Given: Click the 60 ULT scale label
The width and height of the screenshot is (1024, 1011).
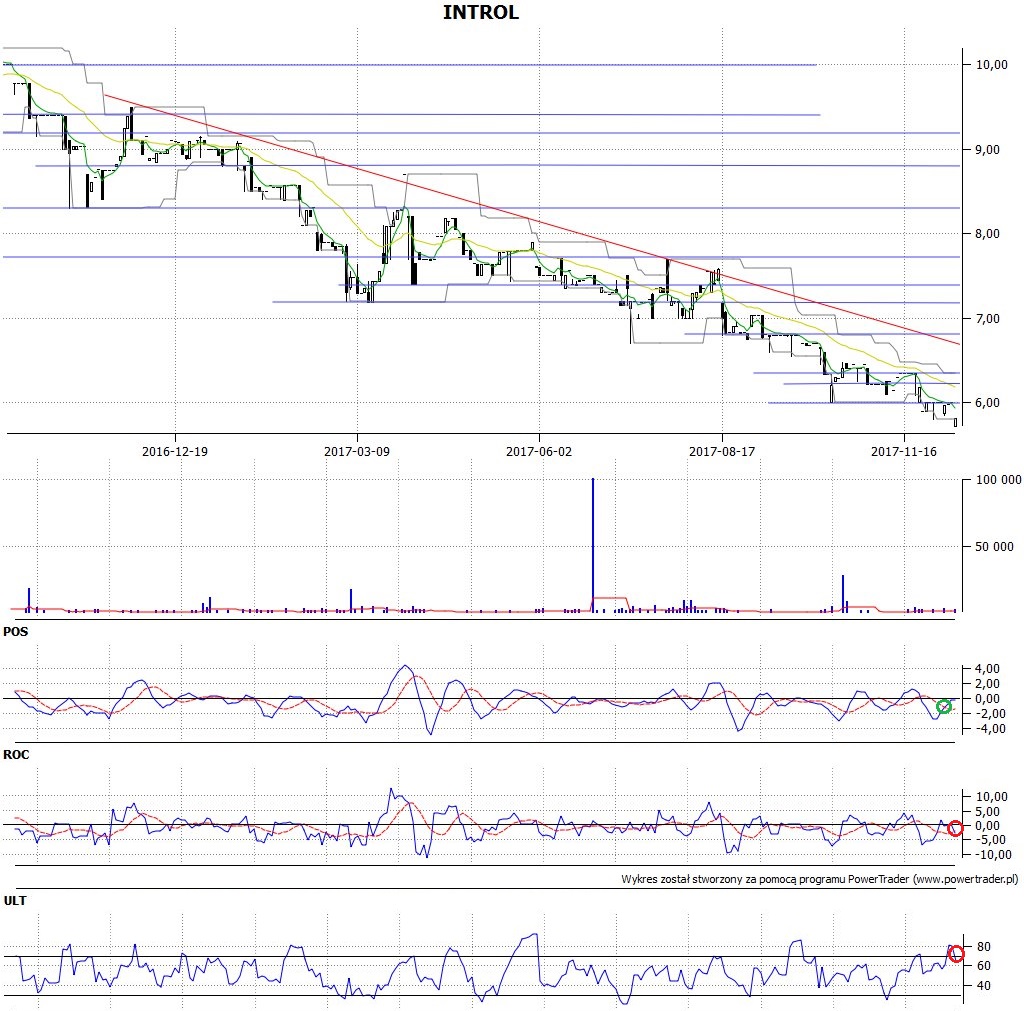Looking at the screenshot, I should click(984, 966).
